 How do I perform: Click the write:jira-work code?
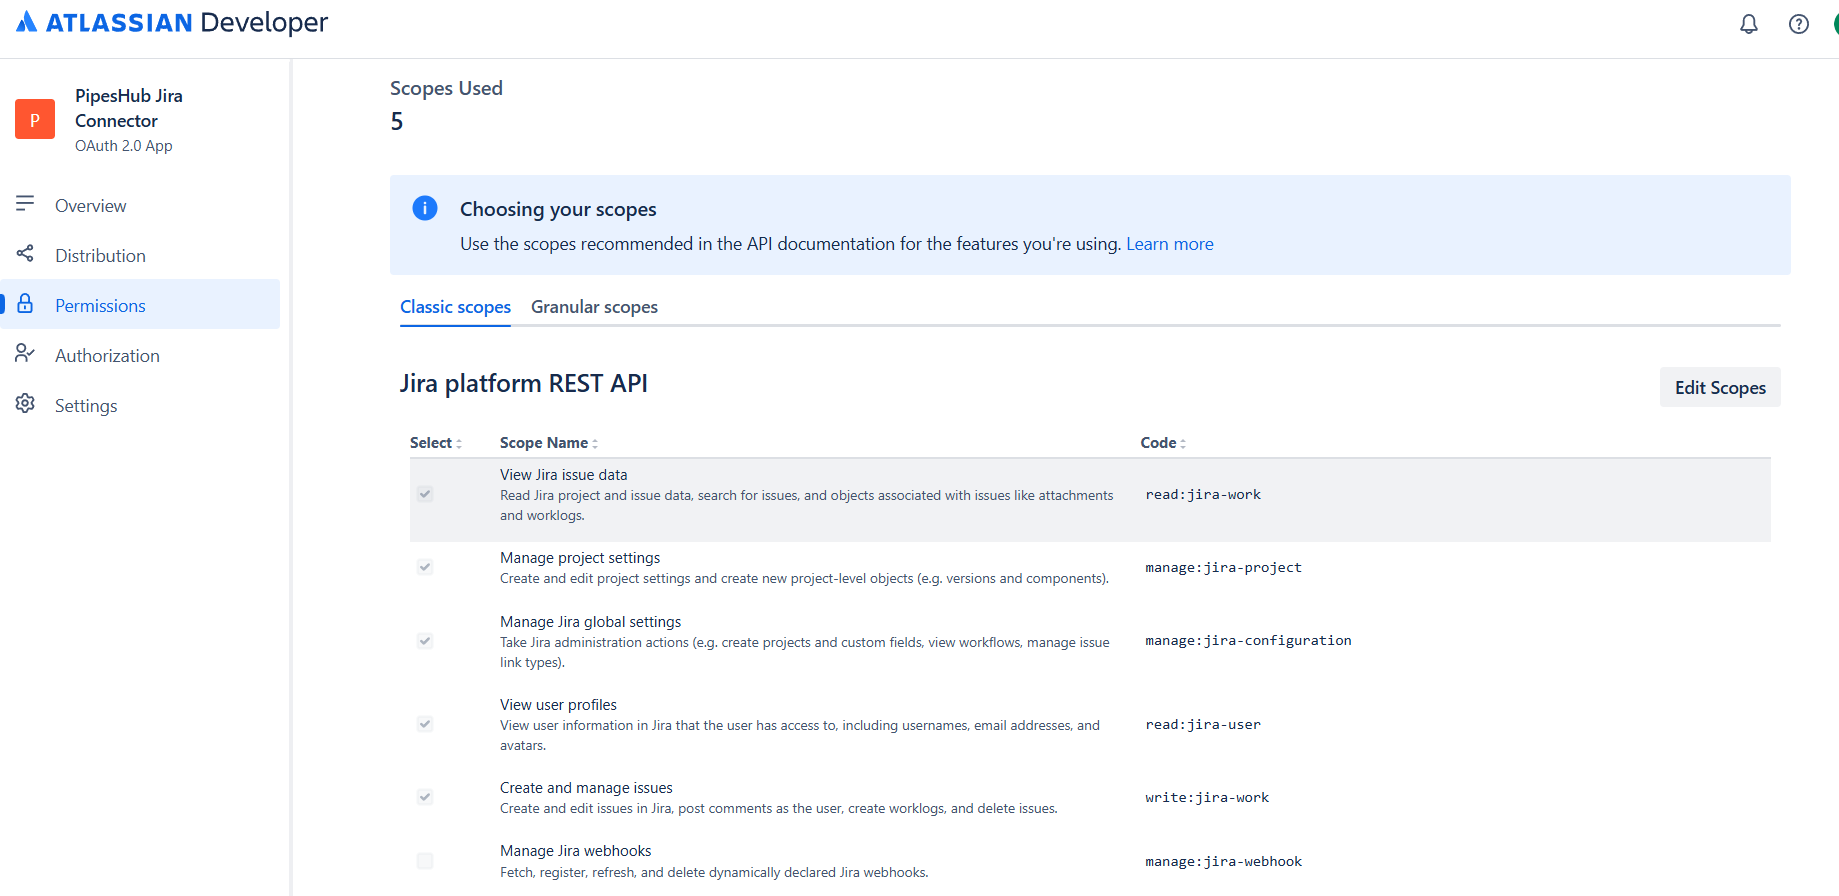(x=1207, y=798)
